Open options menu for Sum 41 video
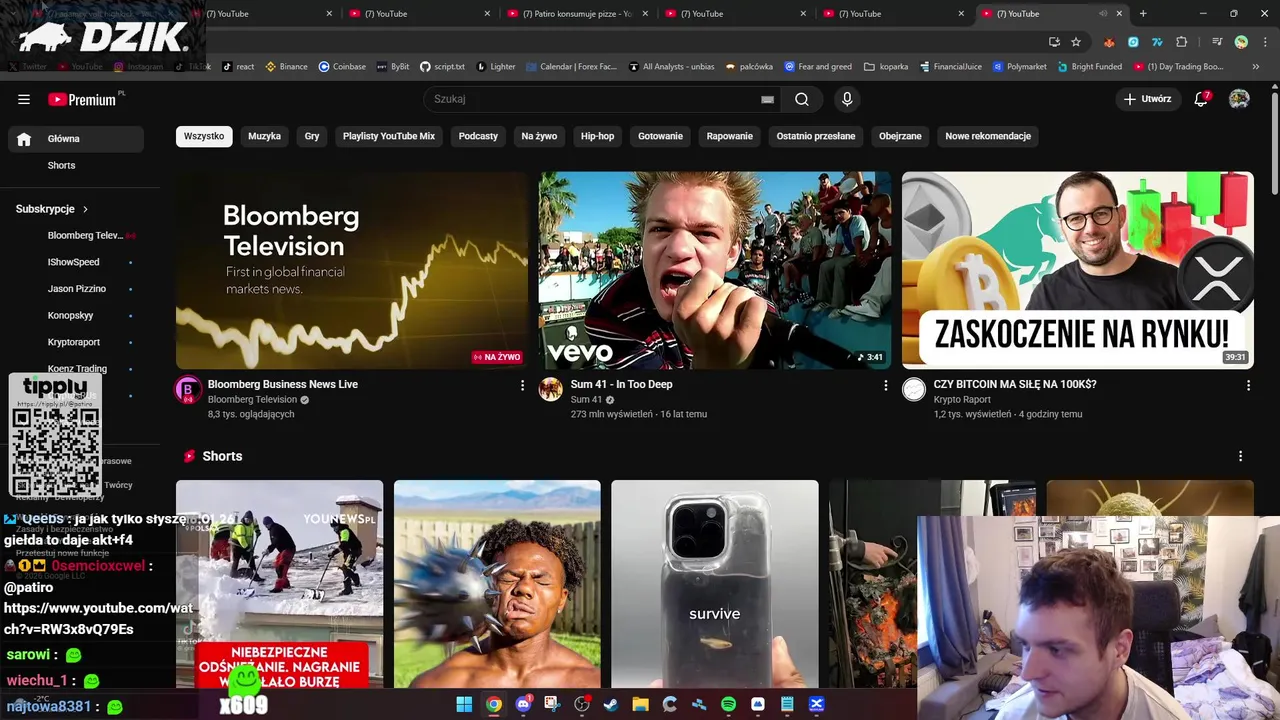The image size is (1280, 720). click(885, 385)
